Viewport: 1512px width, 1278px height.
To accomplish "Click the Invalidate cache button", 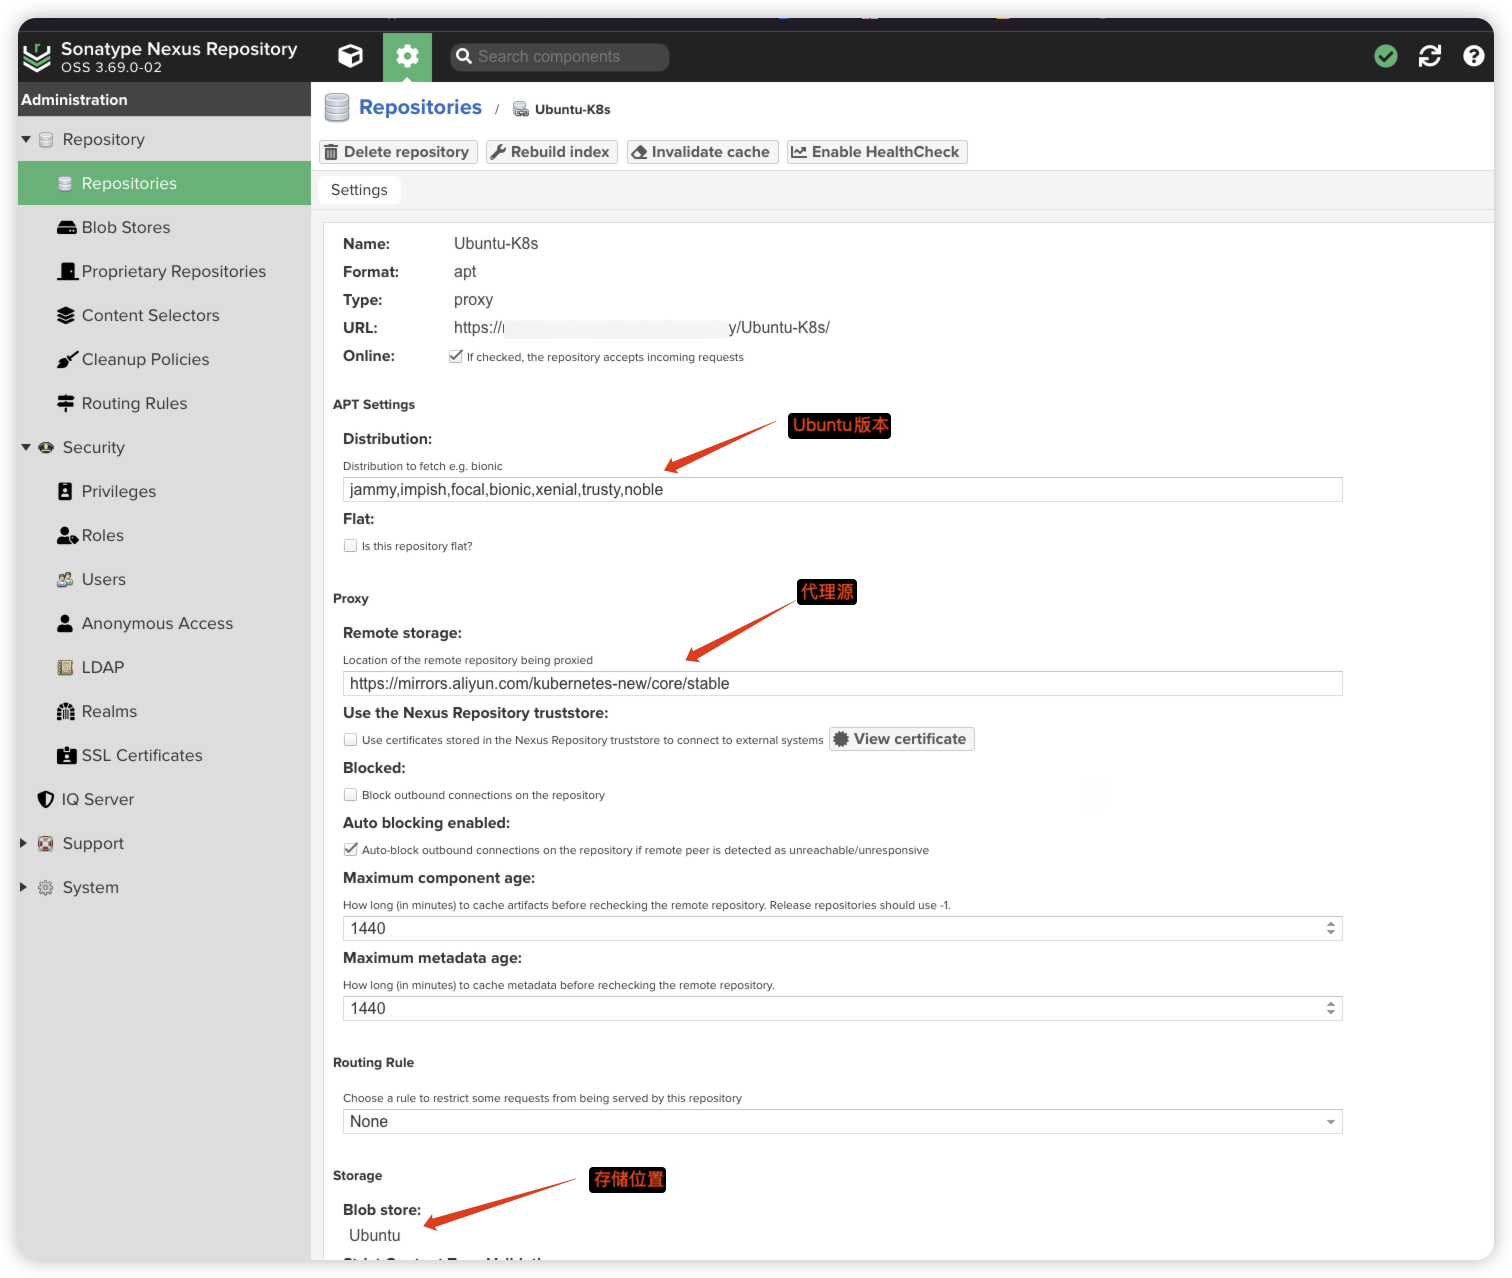I will 702,152.
